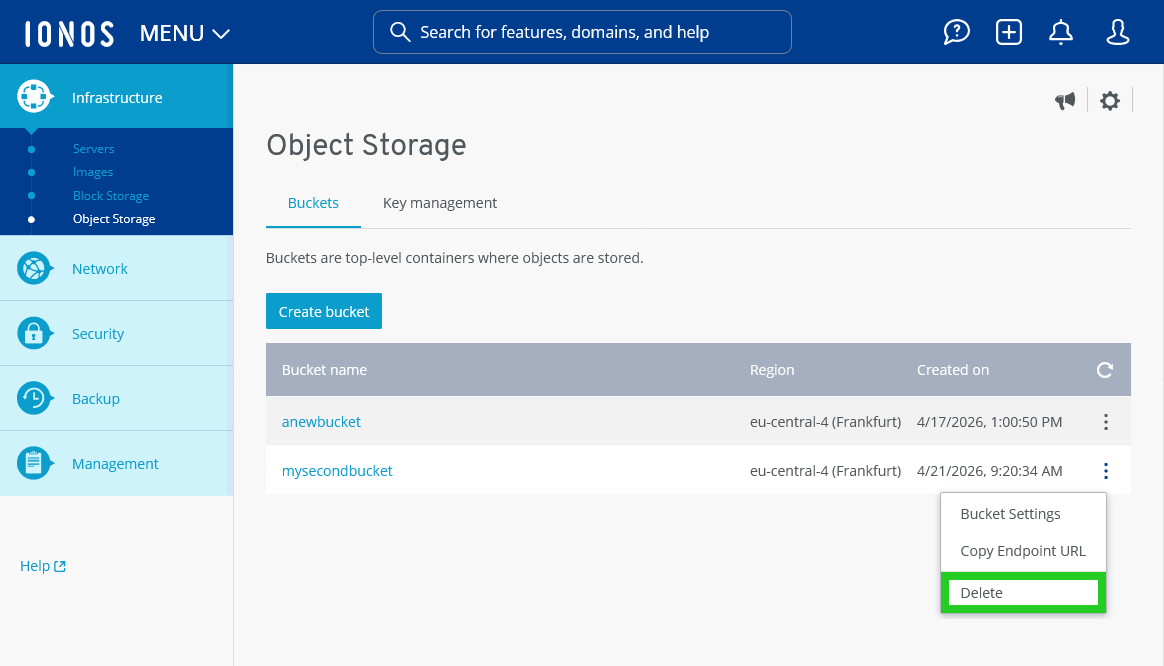Click the search bar for features and domains
Image resolution: width=1164 pixels, height=666 pixels.
tap(582, 32)
